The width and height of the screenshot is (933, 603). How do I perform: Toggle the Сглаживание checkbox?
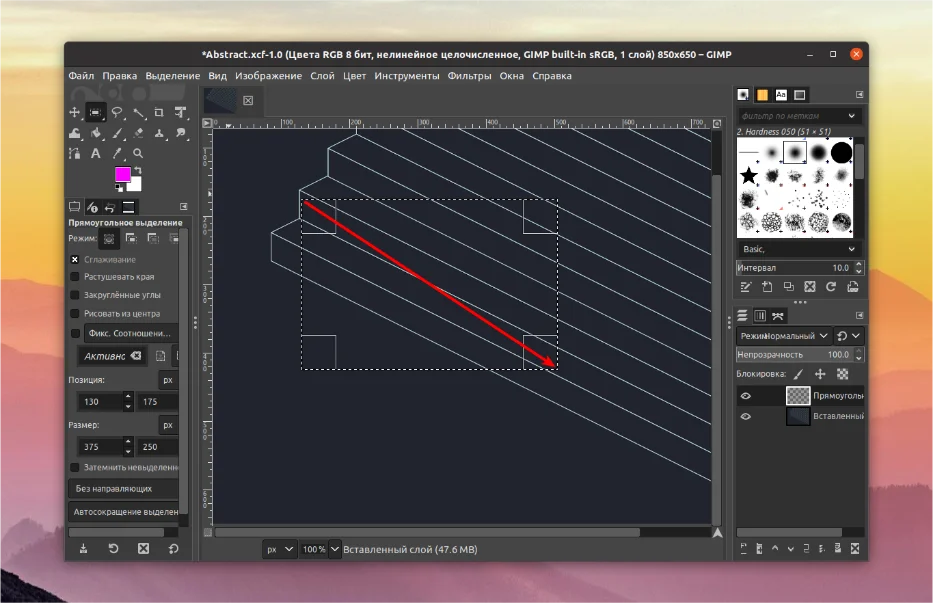pyautogui.click(x=75, y=260)
